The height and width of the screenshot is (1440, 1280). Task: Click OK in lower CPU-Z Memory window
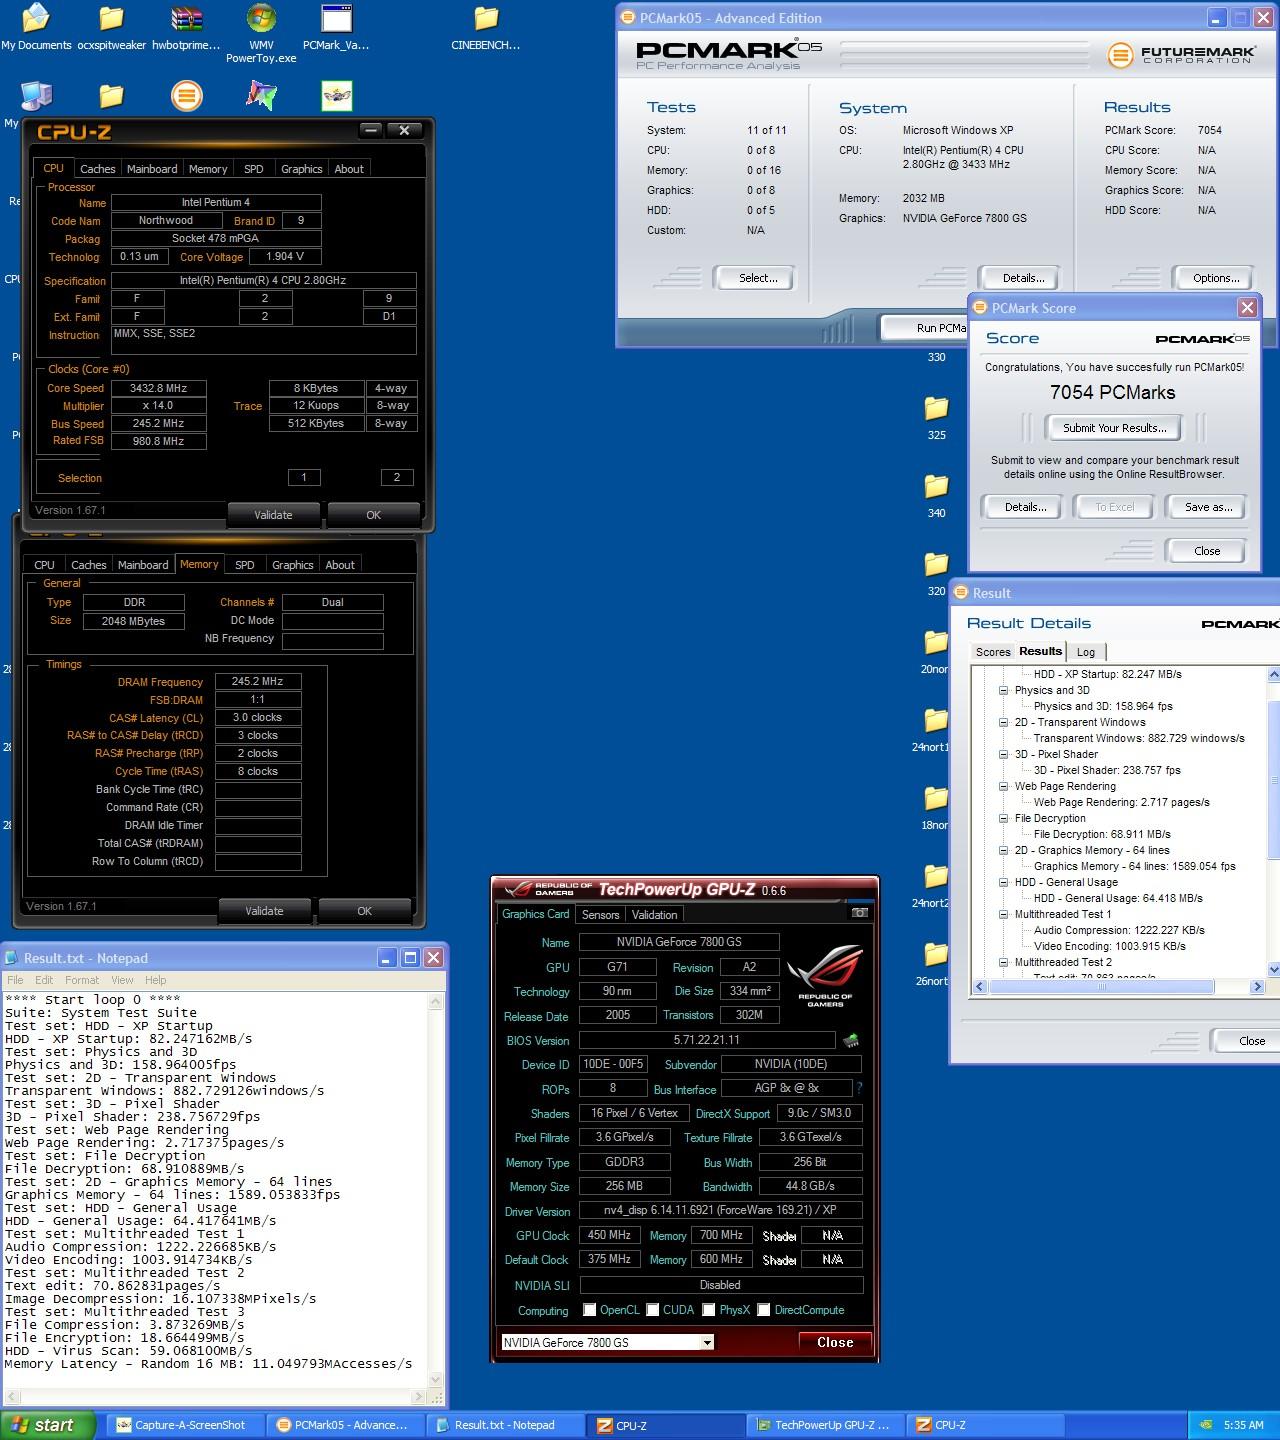[x=364, y=911]
